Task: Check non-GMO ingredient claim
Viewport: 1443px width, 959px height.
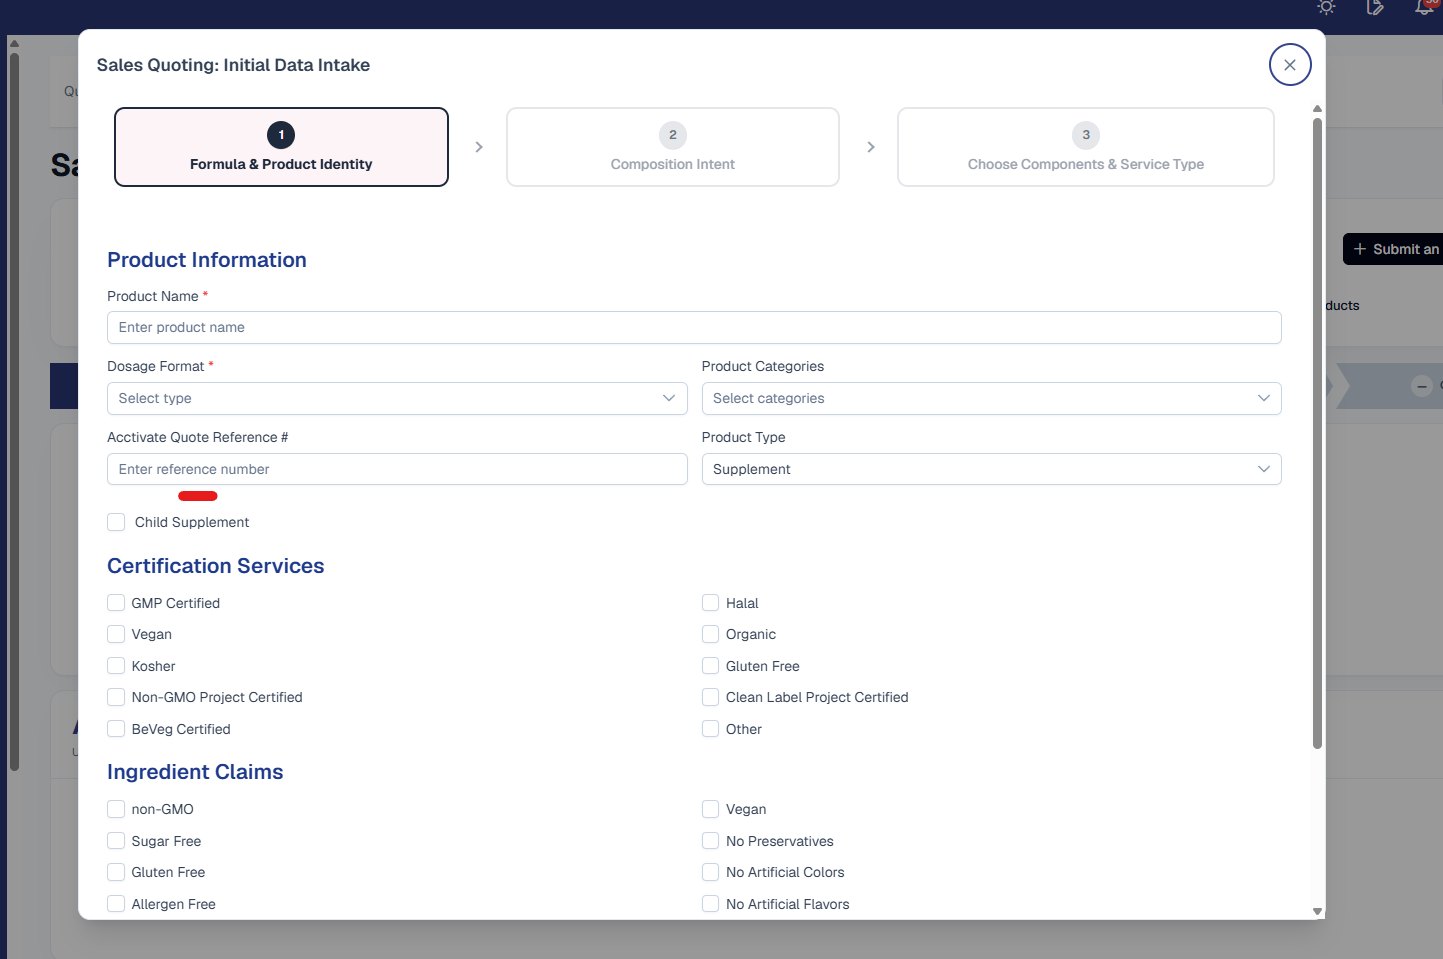Action: (x=116, y=809)
